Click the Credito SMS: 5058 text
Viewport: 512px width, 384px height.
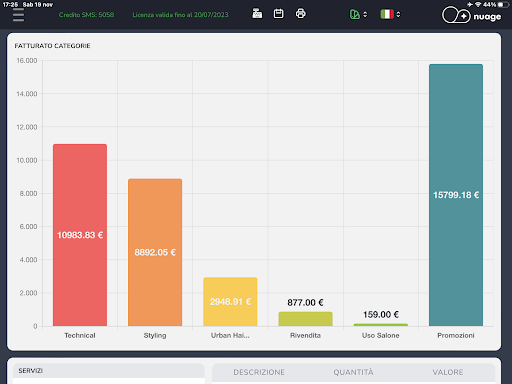[86, 15]
